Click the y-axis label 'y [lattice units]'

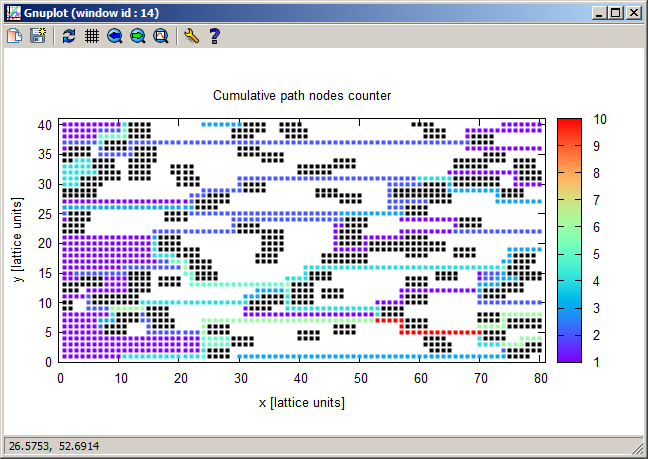pyautogui.click(x=20, y=239)
